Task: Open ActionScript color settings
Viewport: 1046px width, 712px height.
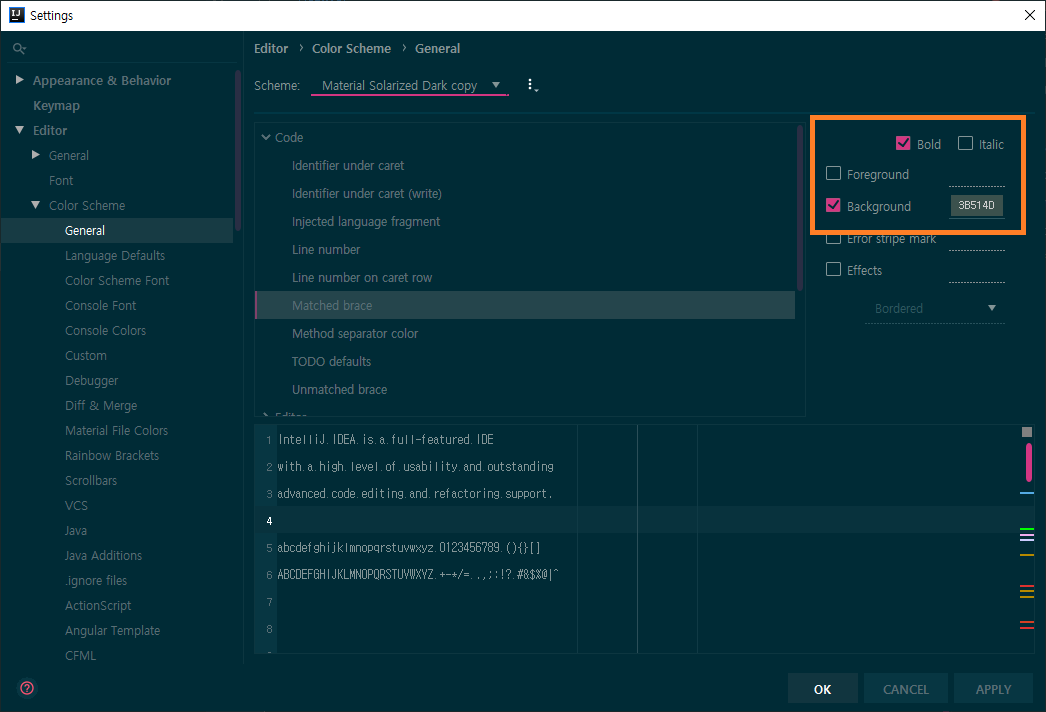Action: tap(97, 606)
